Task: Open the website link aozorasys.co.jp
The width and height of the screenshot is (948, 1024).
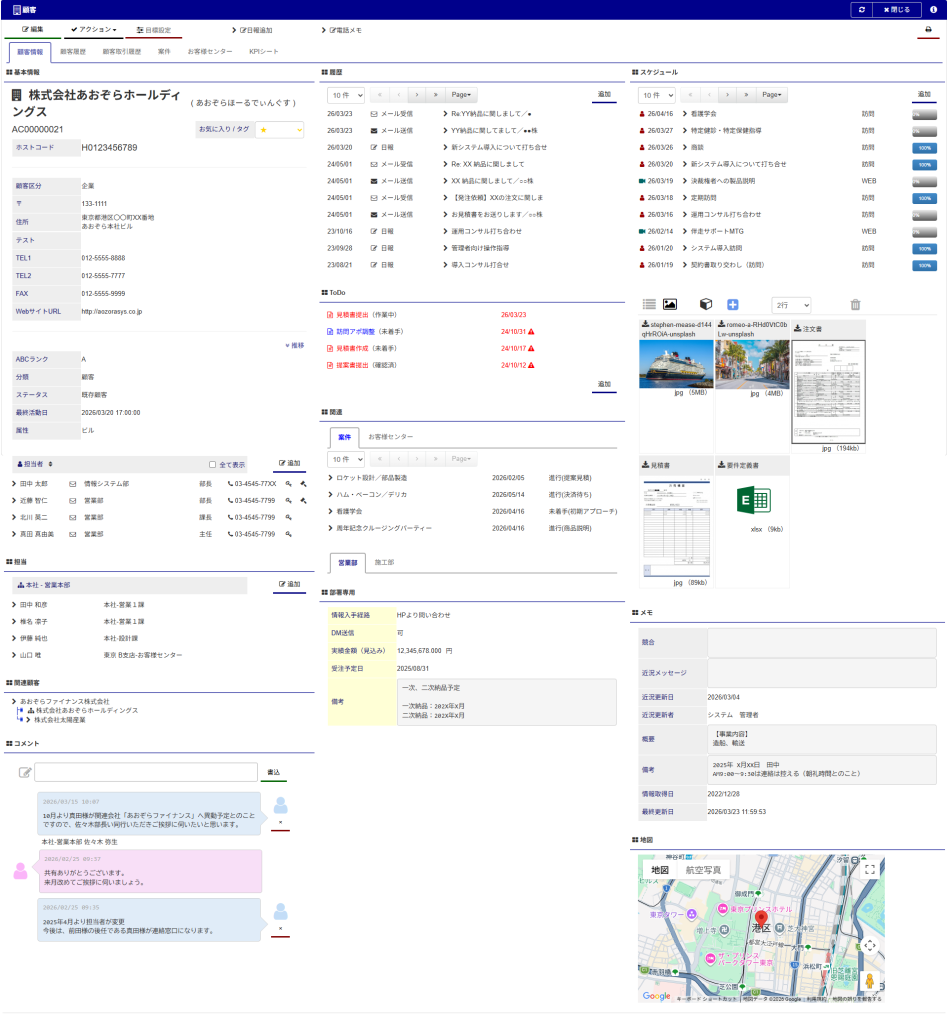Action: [112, 312]
